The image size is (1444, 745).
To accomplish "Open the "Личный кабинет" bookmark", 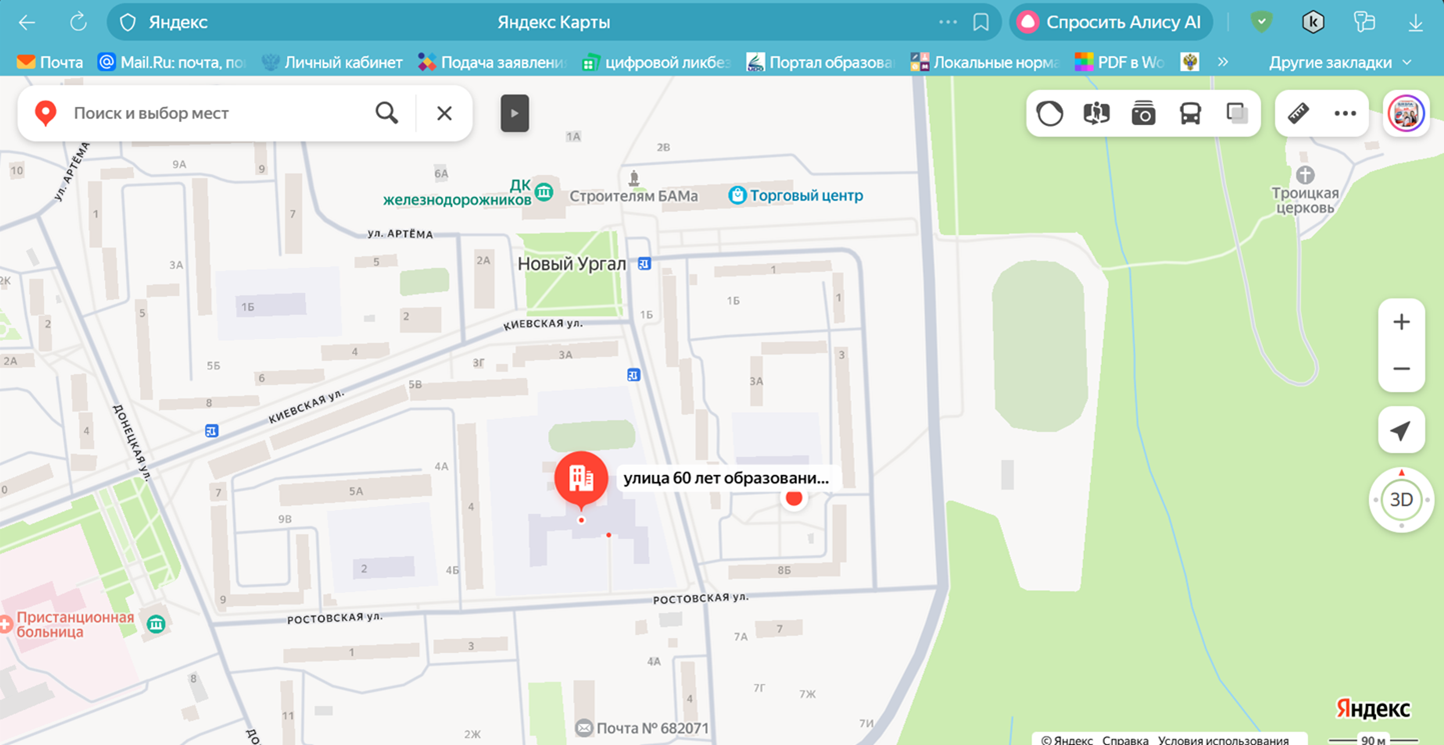I will coord(331,62).
